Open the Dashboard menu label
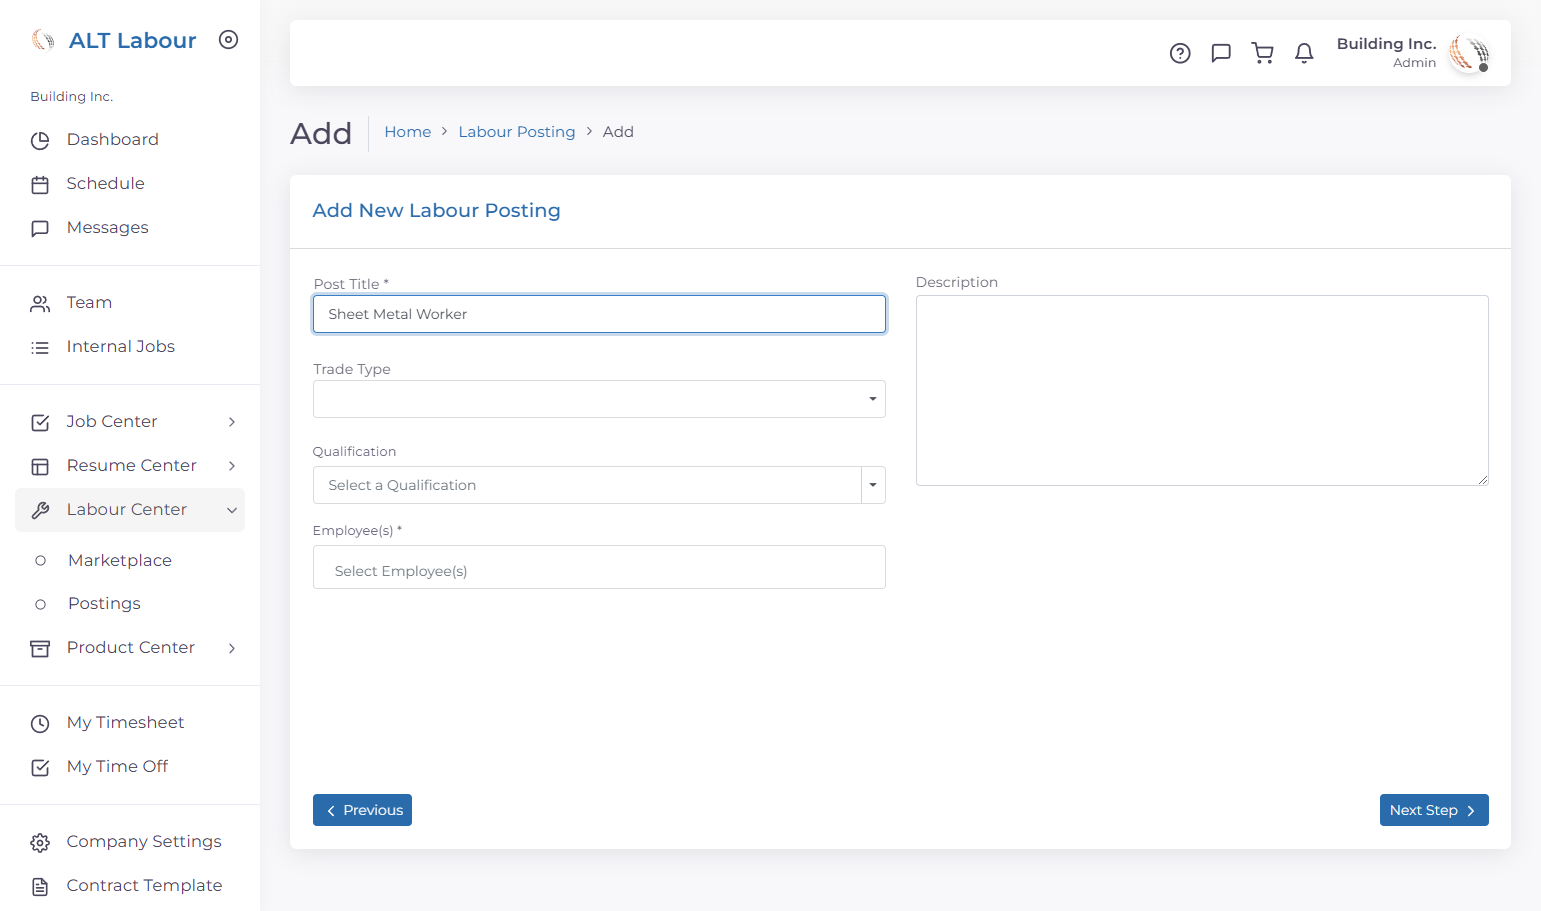 pos(113,139)
